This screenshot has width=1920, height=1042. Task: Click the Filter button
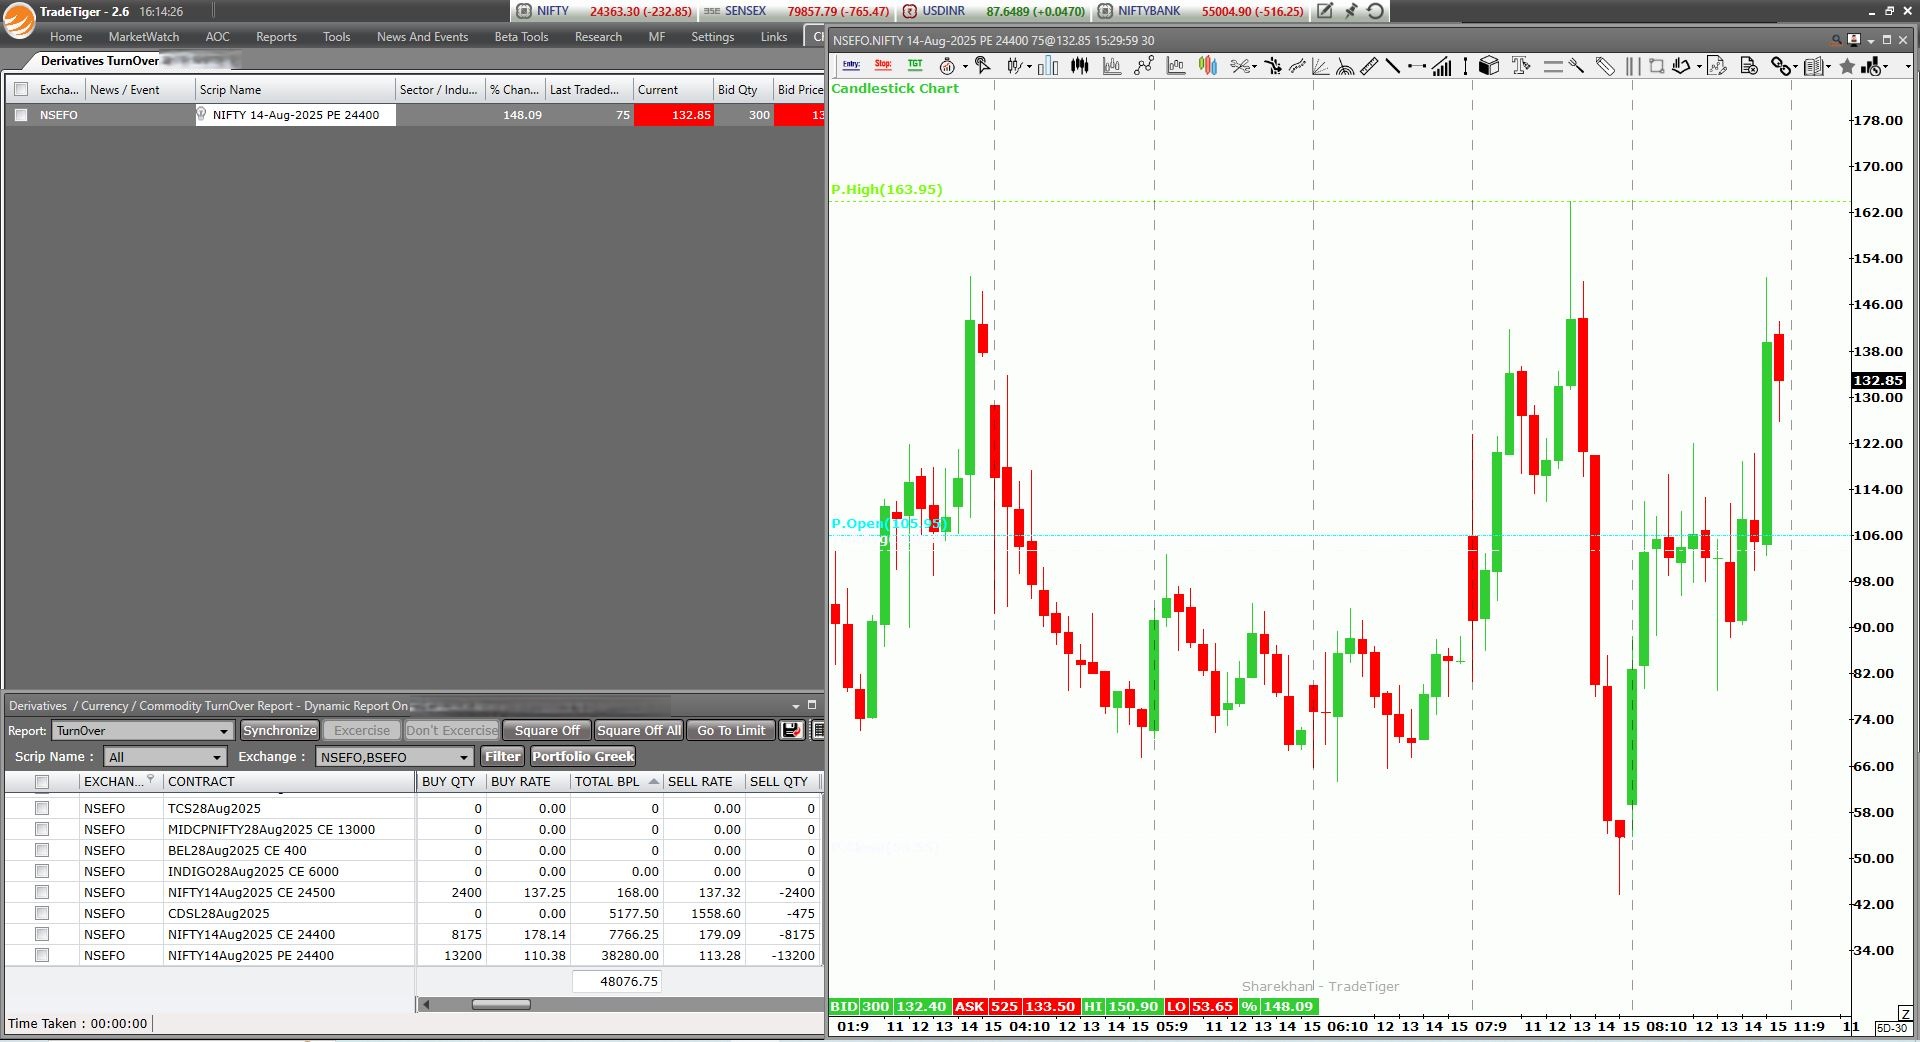503,757
